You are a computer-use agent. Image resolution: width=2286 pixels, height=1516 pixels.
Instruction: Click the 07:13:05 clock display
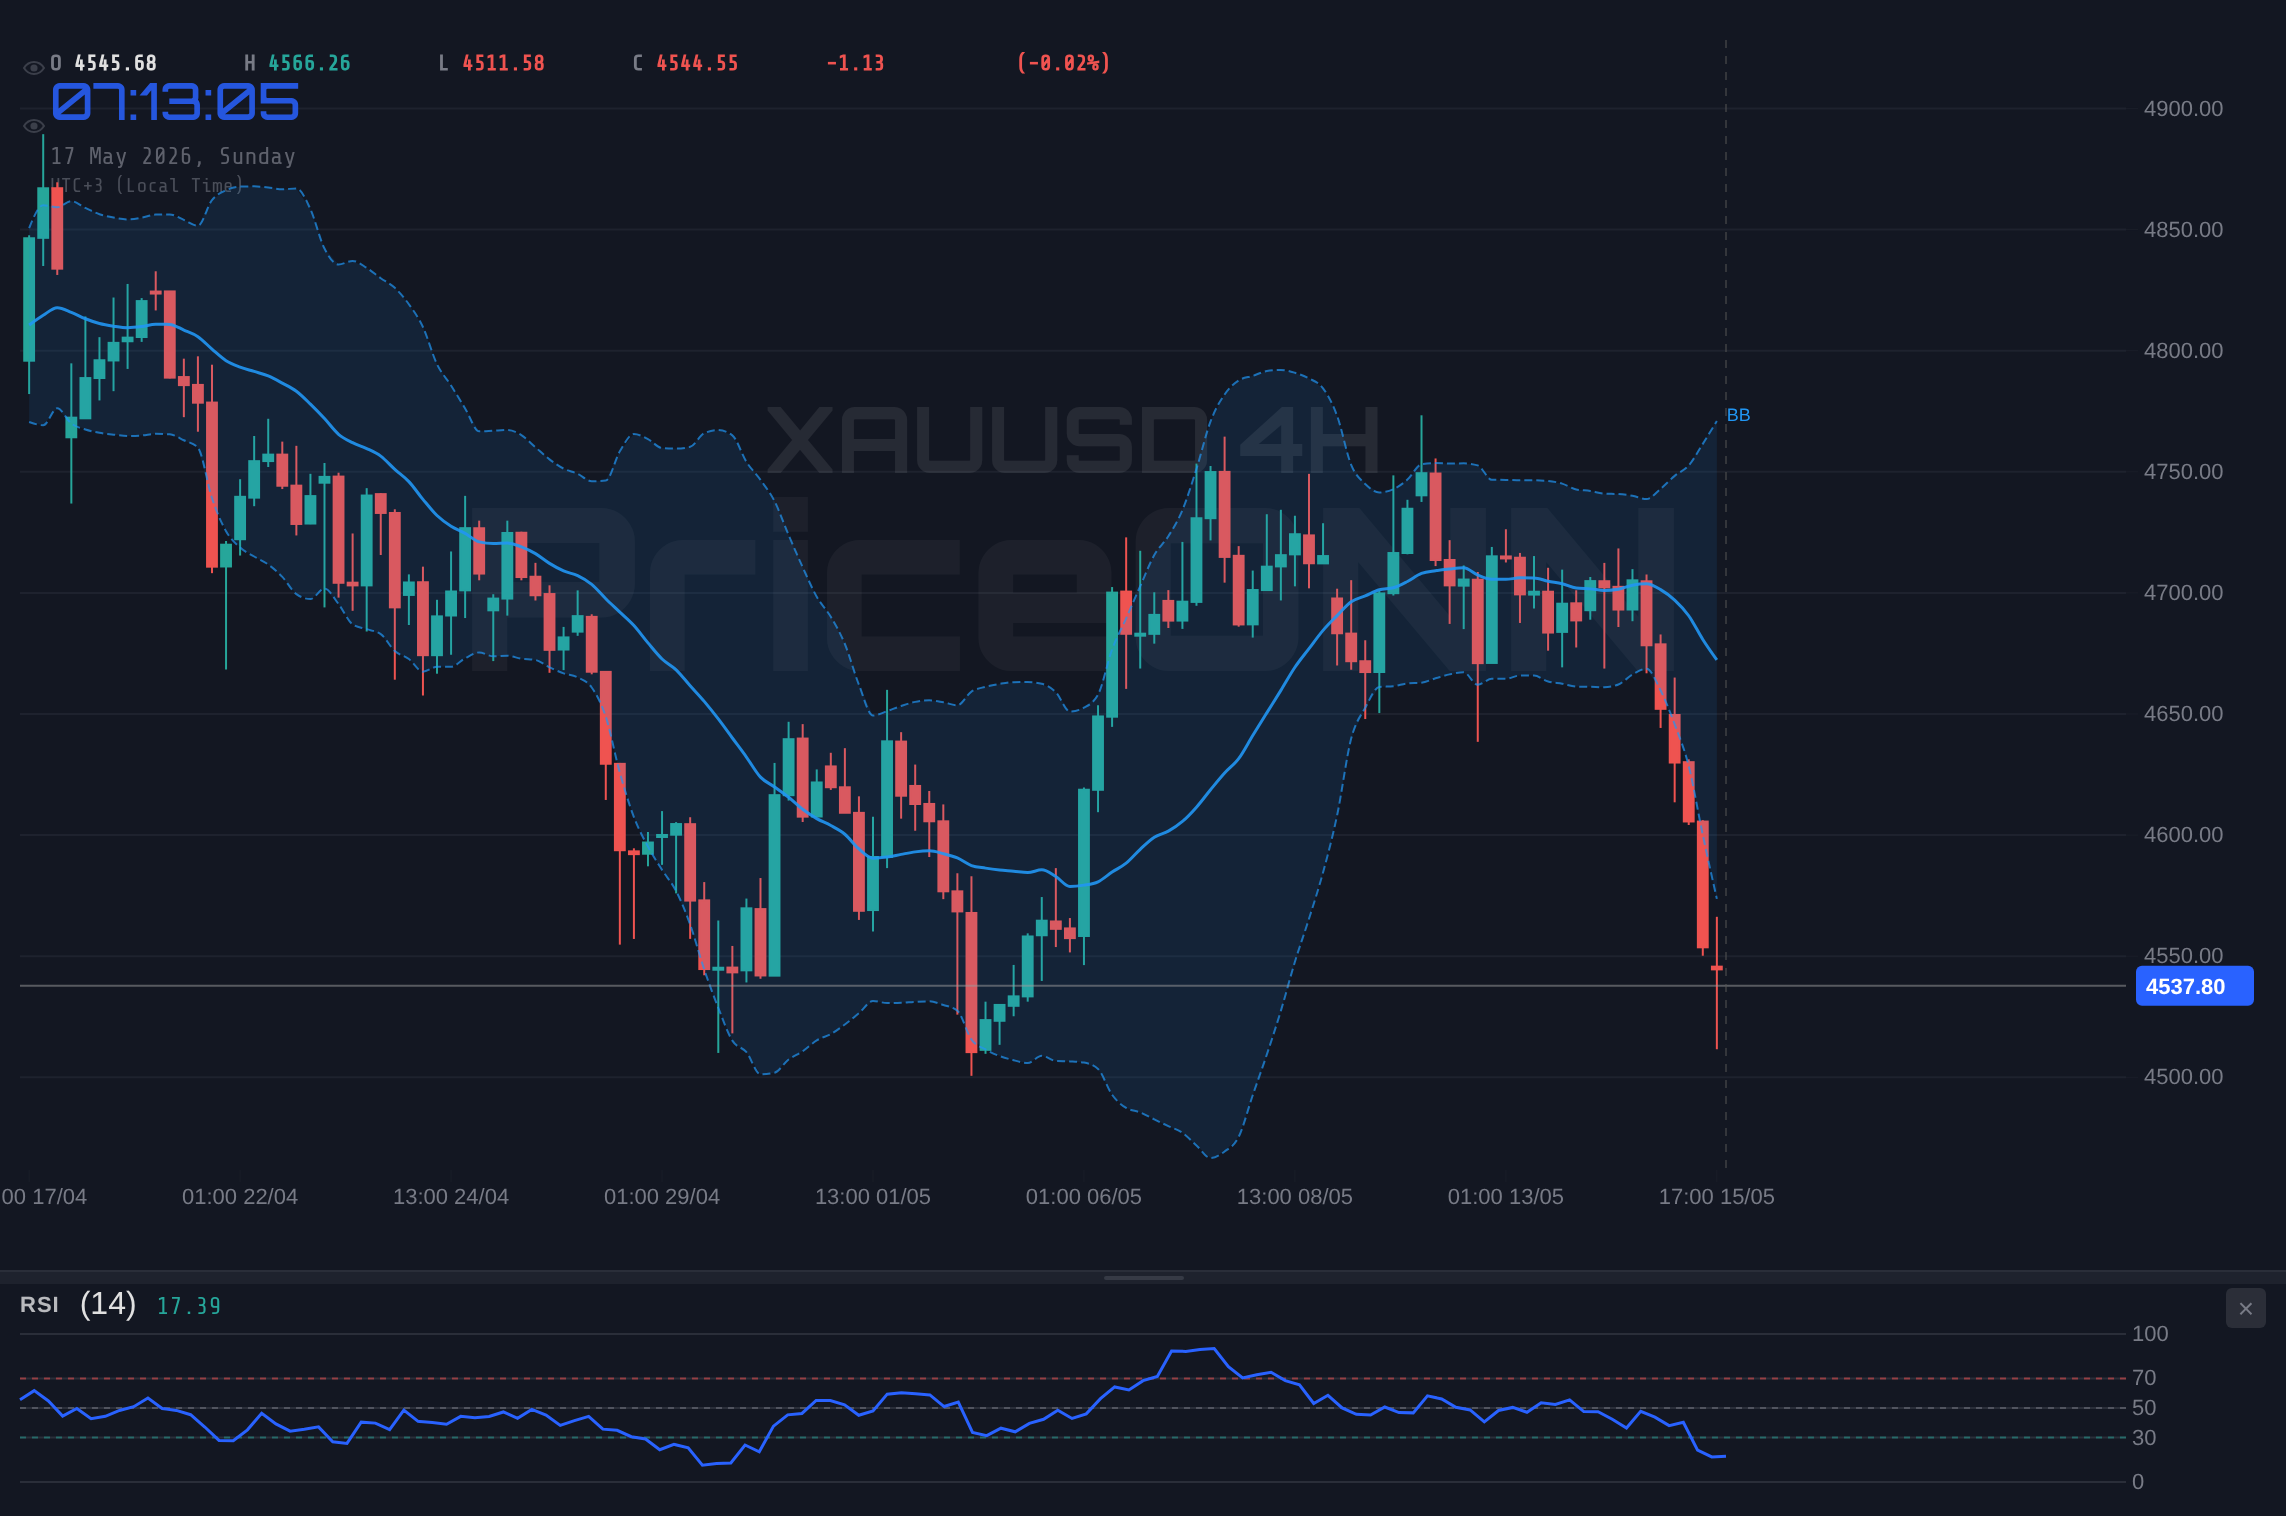point(175,103)
